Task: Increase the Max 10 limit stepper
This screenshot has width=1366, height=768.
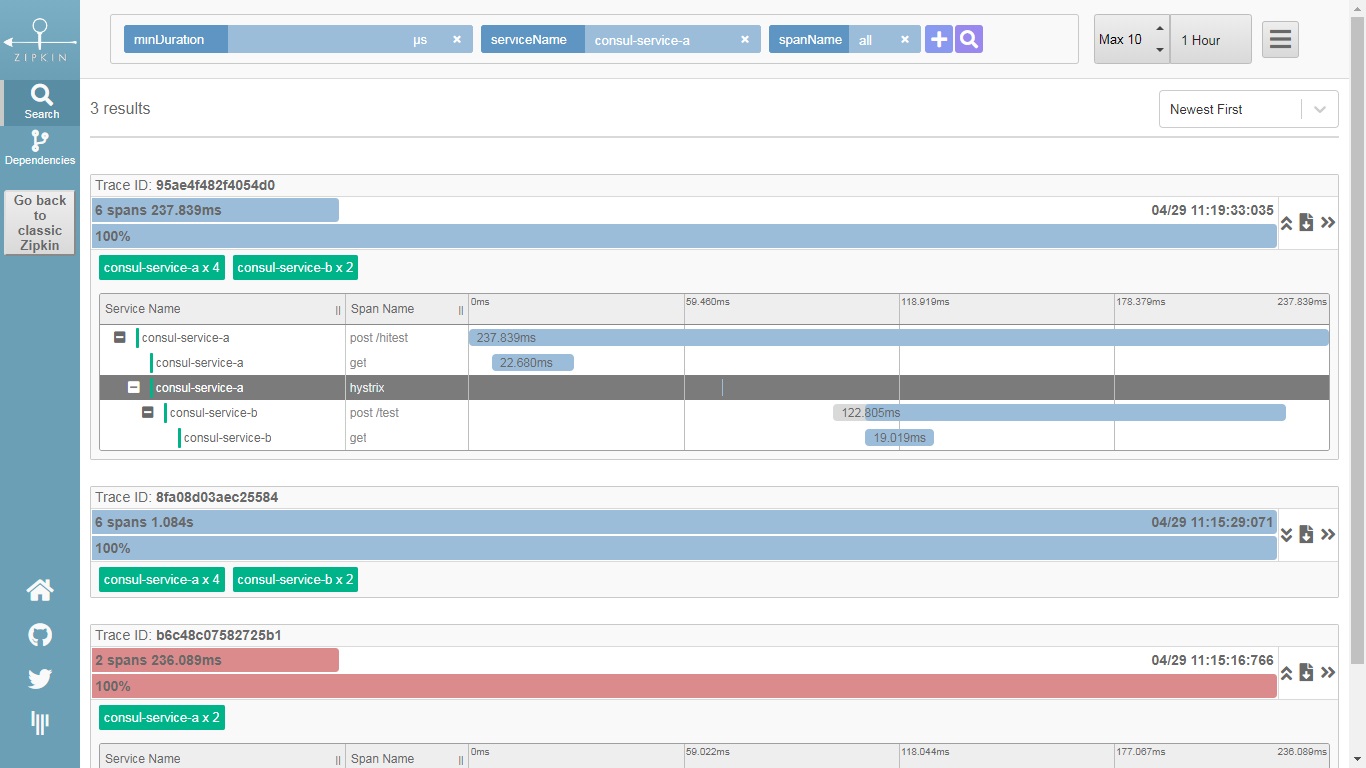Action: pos(1160,29)
